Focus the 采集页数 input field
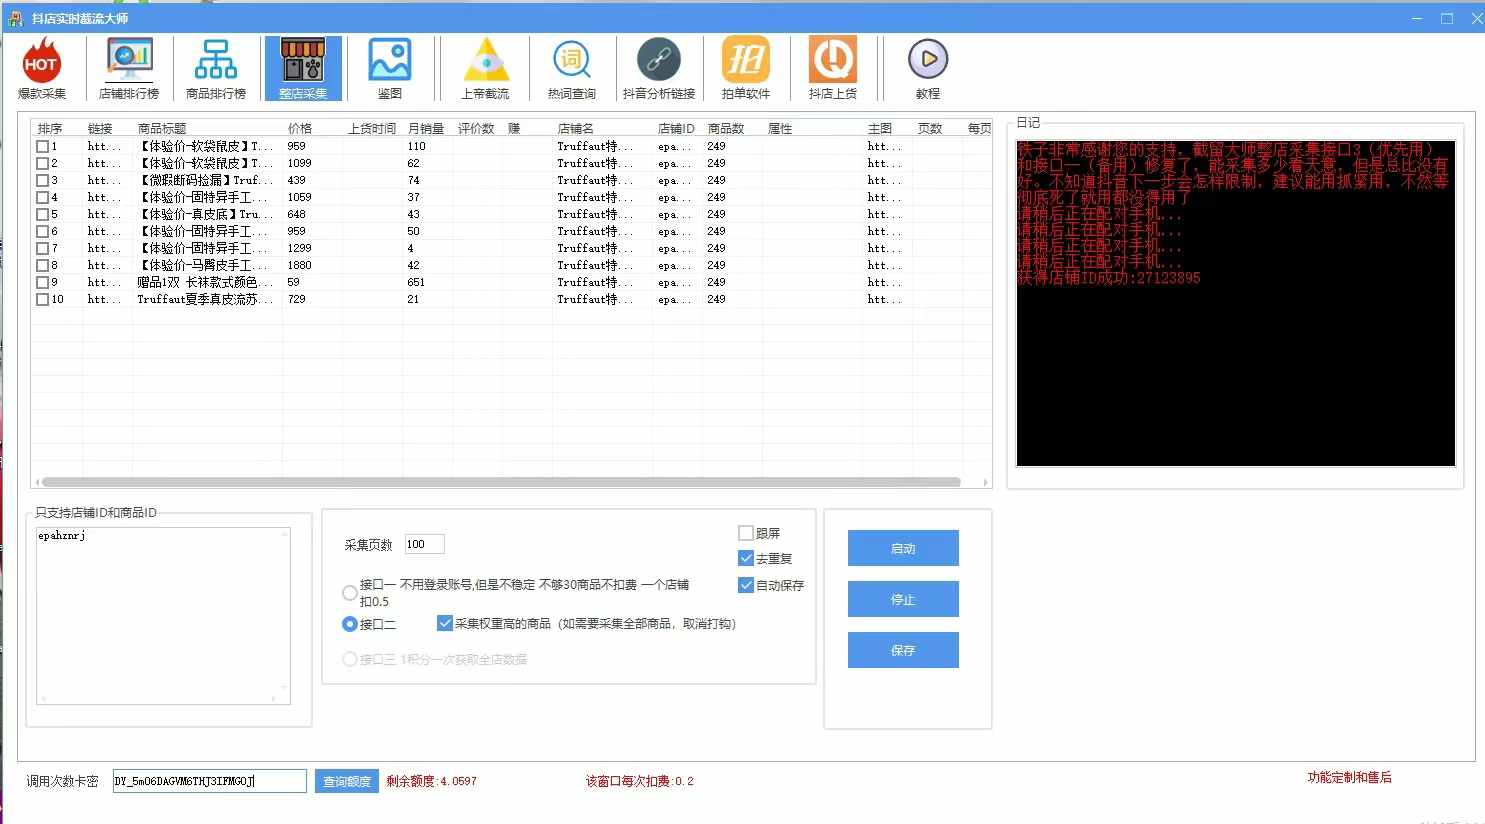Screen dimensions: 1485x824 click(x=424, y=544)
